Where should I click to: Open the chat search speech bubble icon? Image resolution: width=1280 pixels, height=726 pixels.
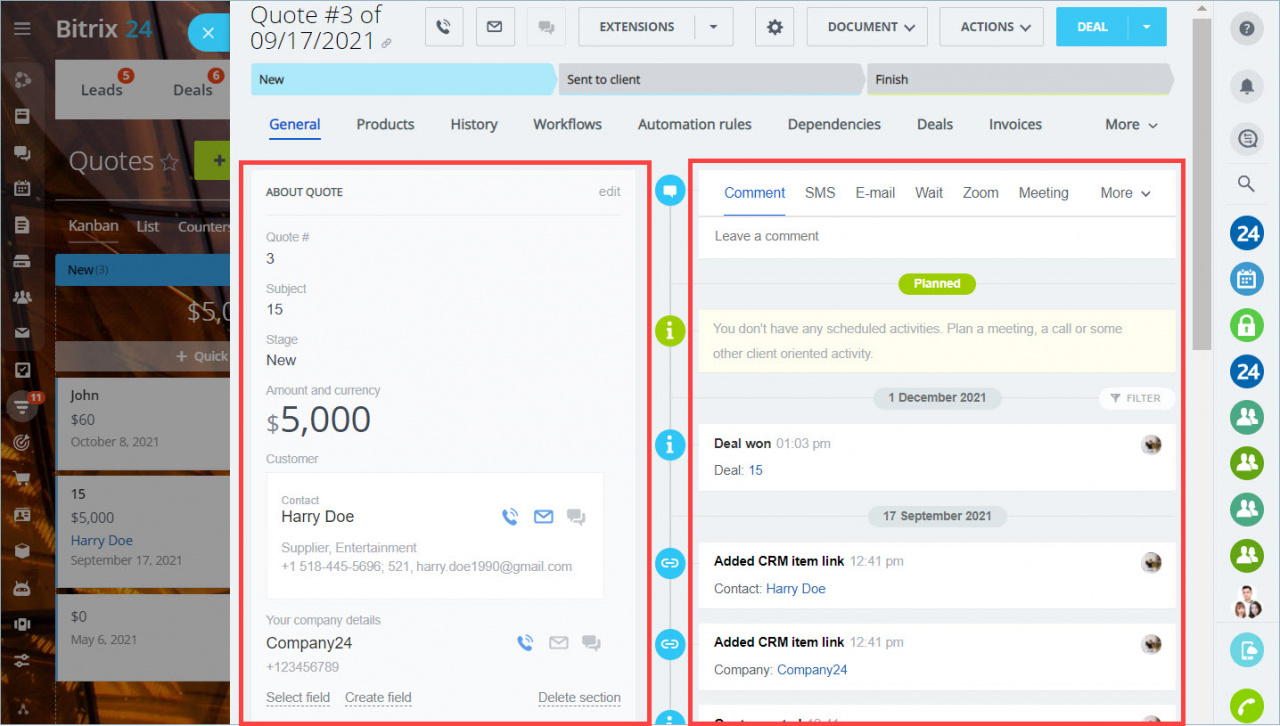tap(1246, 139)
